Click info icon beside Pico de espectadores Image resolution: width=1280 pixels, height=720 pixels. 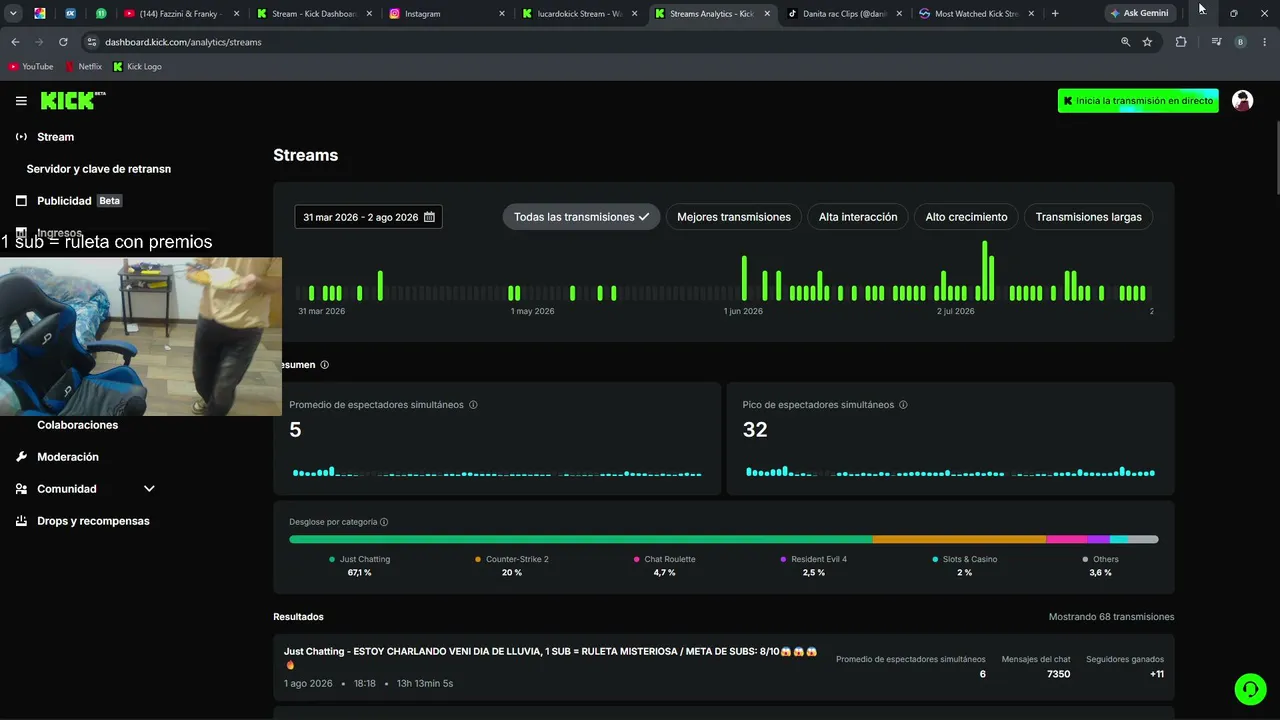pos(903,405)
